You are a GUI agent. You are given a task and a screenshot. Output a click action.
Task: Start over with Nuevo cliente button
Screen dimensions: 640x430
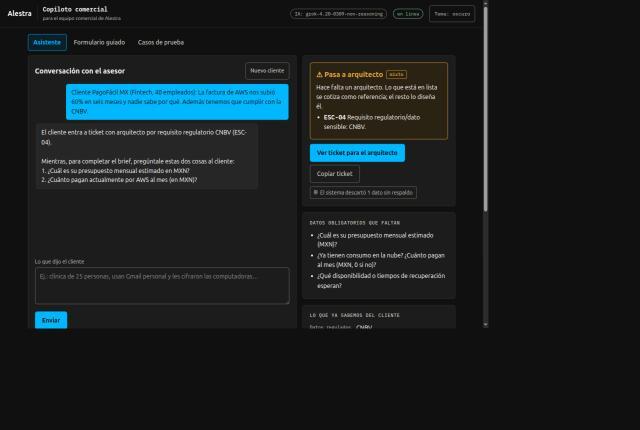tap(267, 71)
